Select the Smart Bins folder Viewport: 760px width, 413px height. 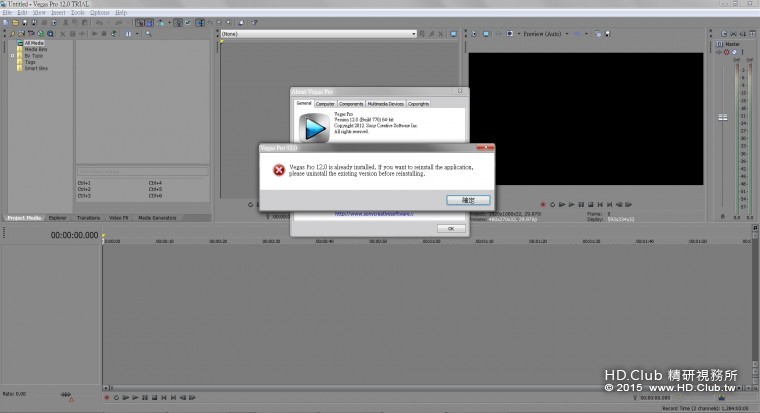(x=36, y=68)
